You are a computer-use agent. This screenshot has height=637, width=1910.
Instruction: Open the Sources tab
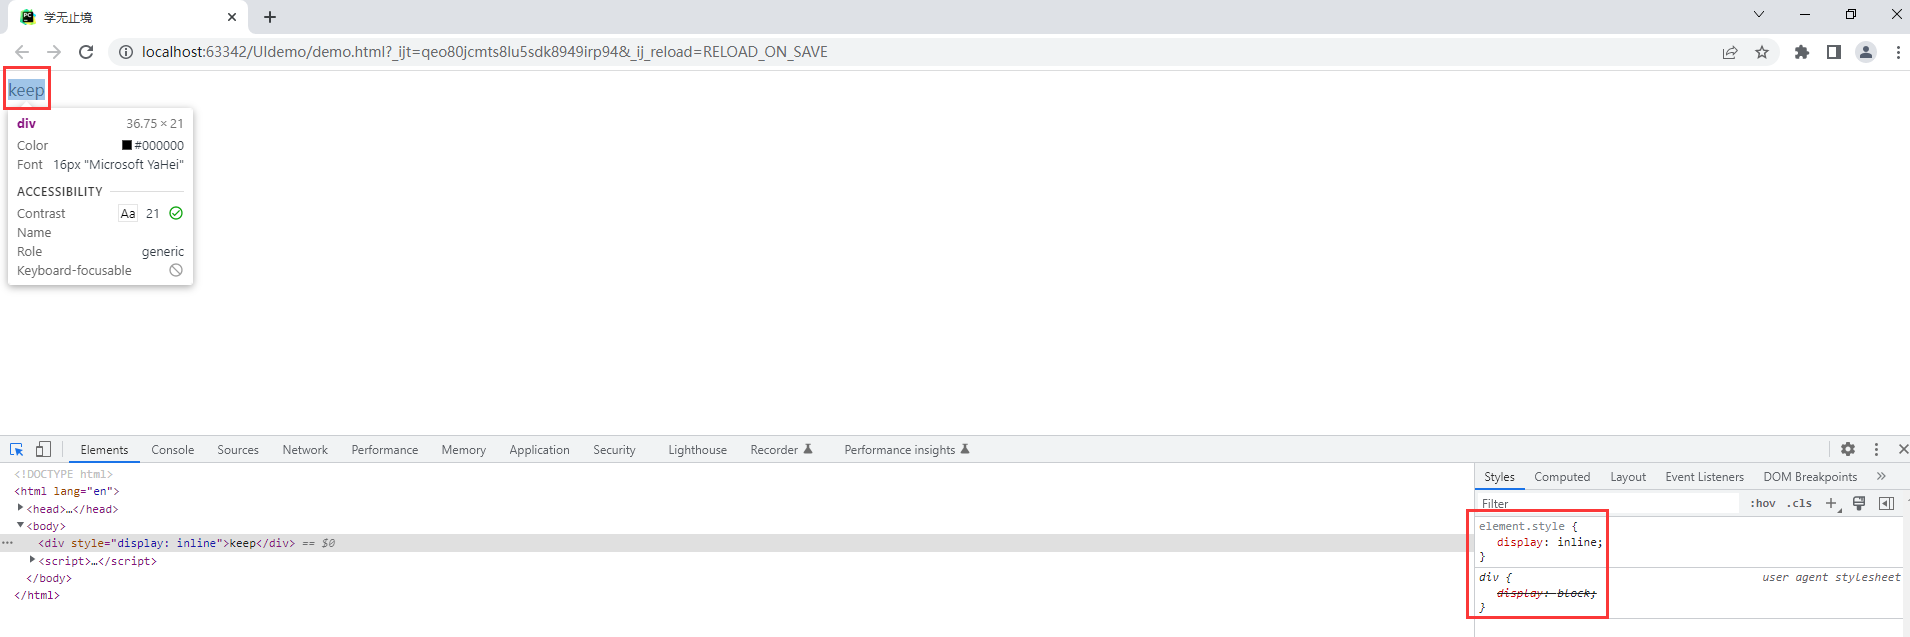click(238, 450)
